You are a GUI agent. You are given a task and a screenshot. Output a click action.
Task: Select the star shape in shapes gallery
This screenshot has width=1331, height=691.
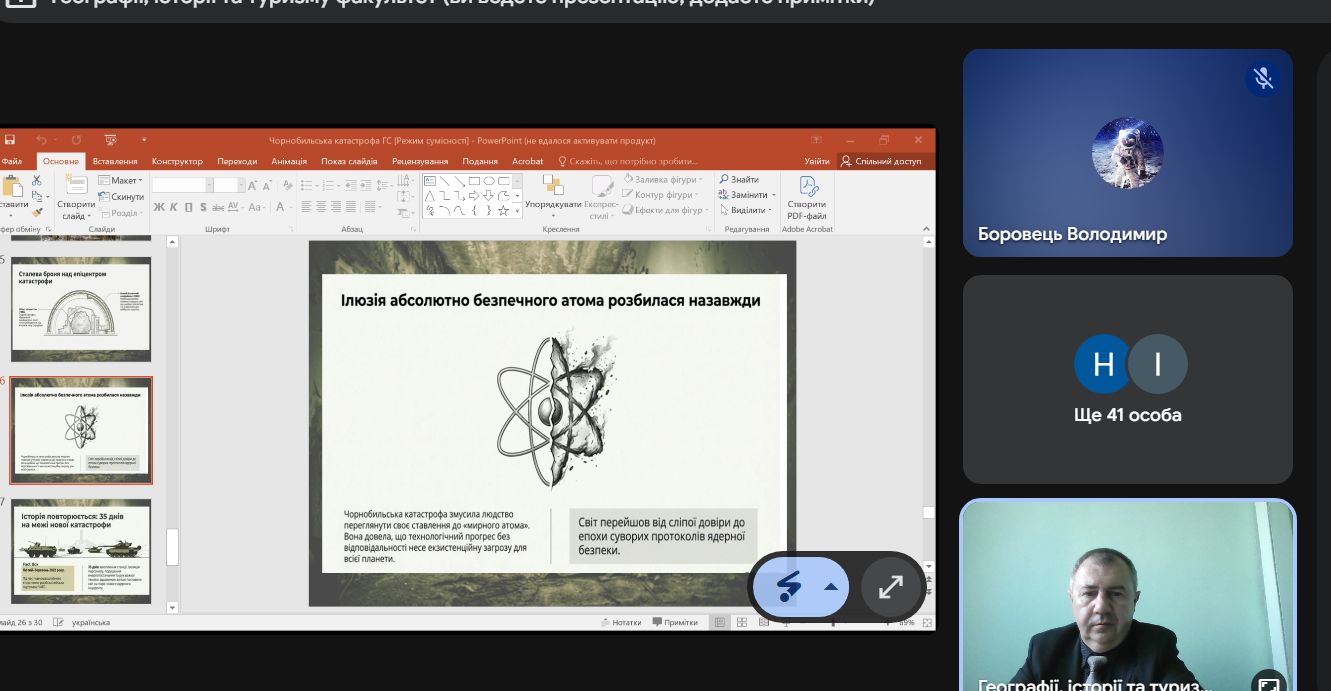click(x=503, y=210)
